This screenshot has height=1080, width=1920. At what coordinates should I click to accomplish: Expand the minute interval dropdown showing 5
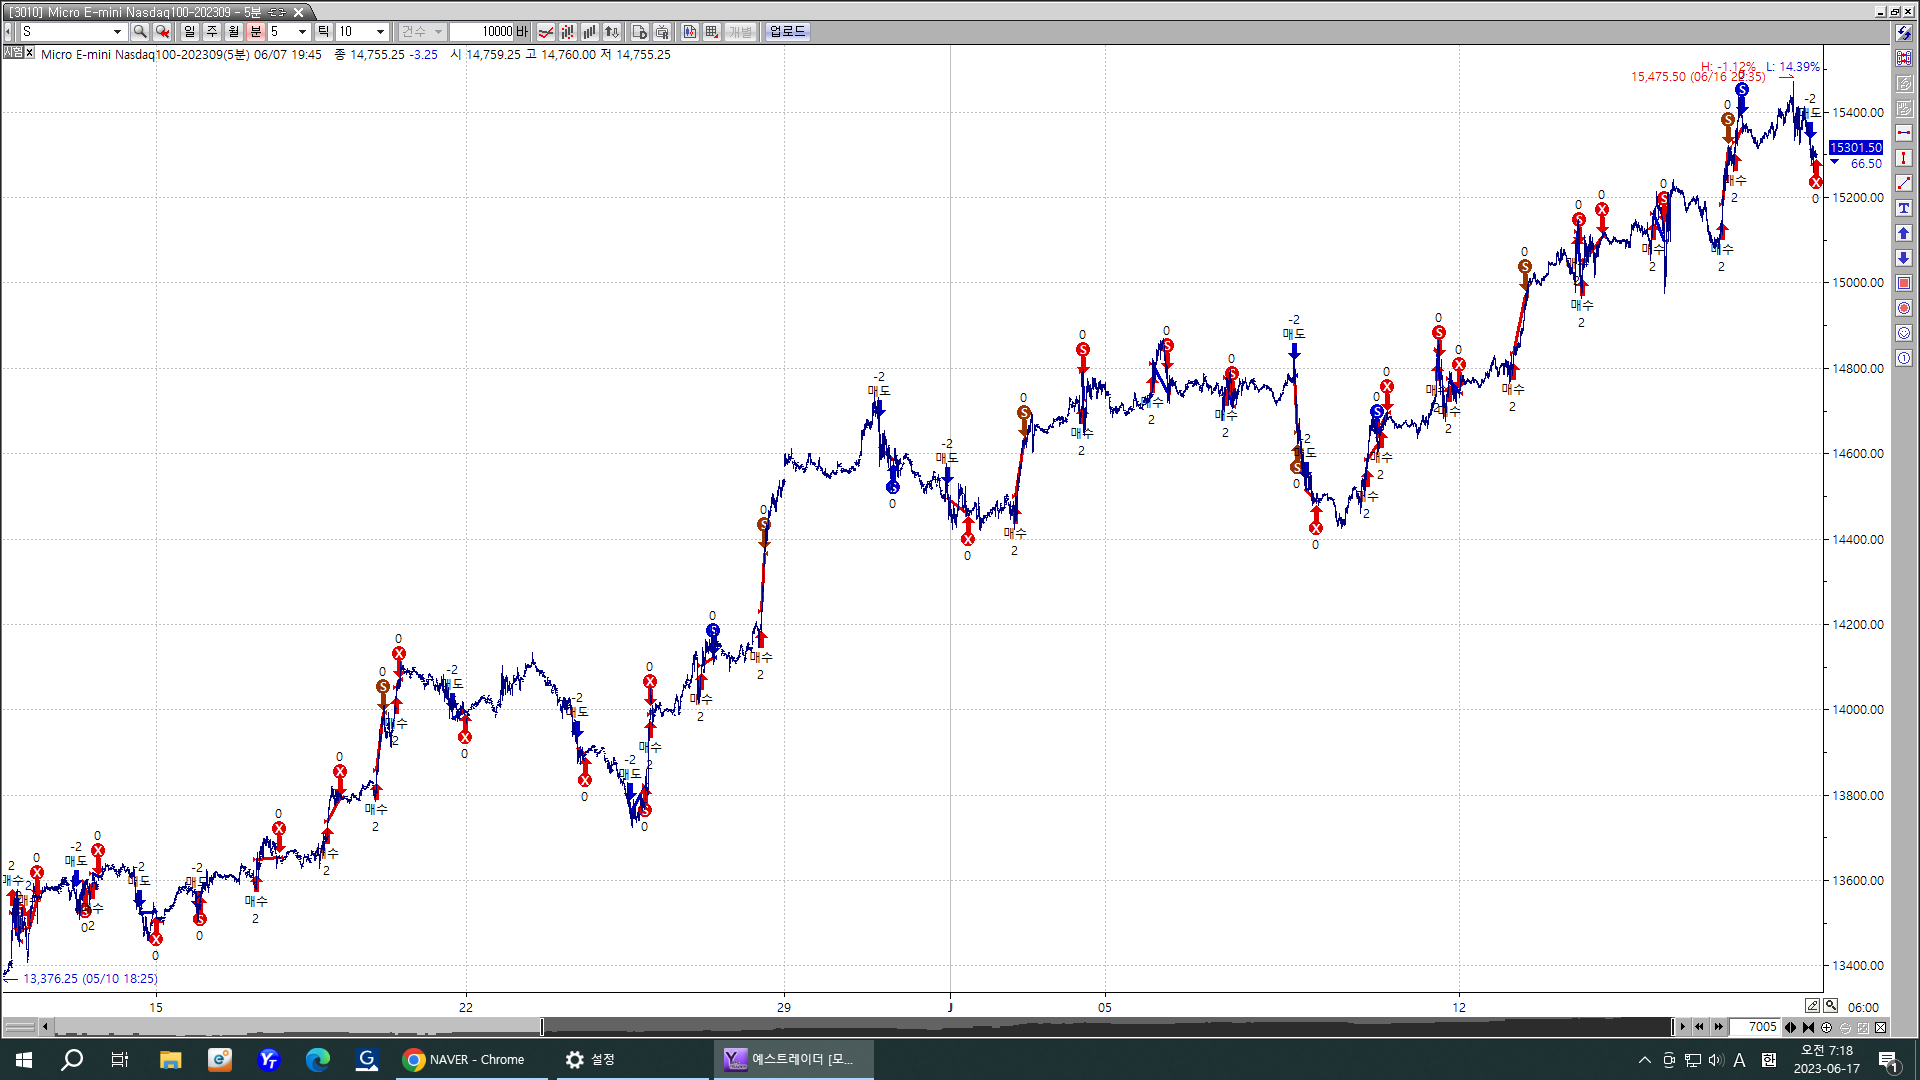[302, 32]
